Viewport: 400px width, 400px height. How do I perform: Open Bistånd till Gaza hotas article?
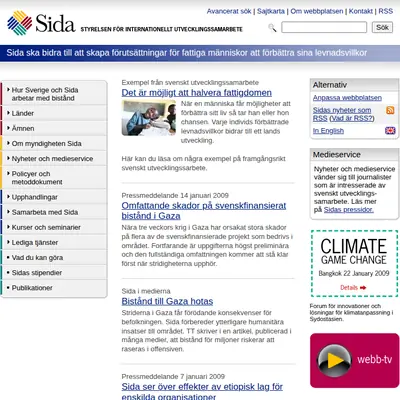pyautogui.click(x=167, y=301)
